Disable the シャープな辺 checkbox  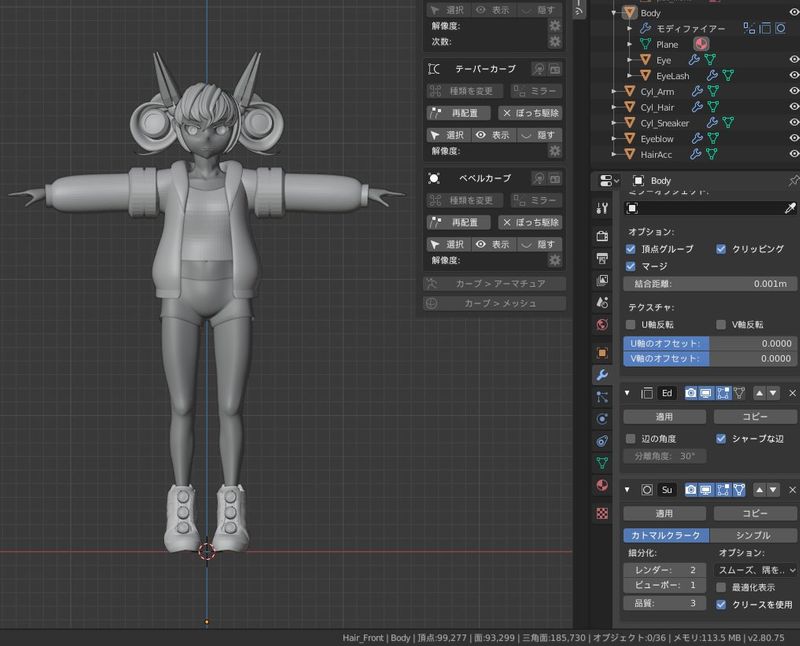[x=721, y=438]
